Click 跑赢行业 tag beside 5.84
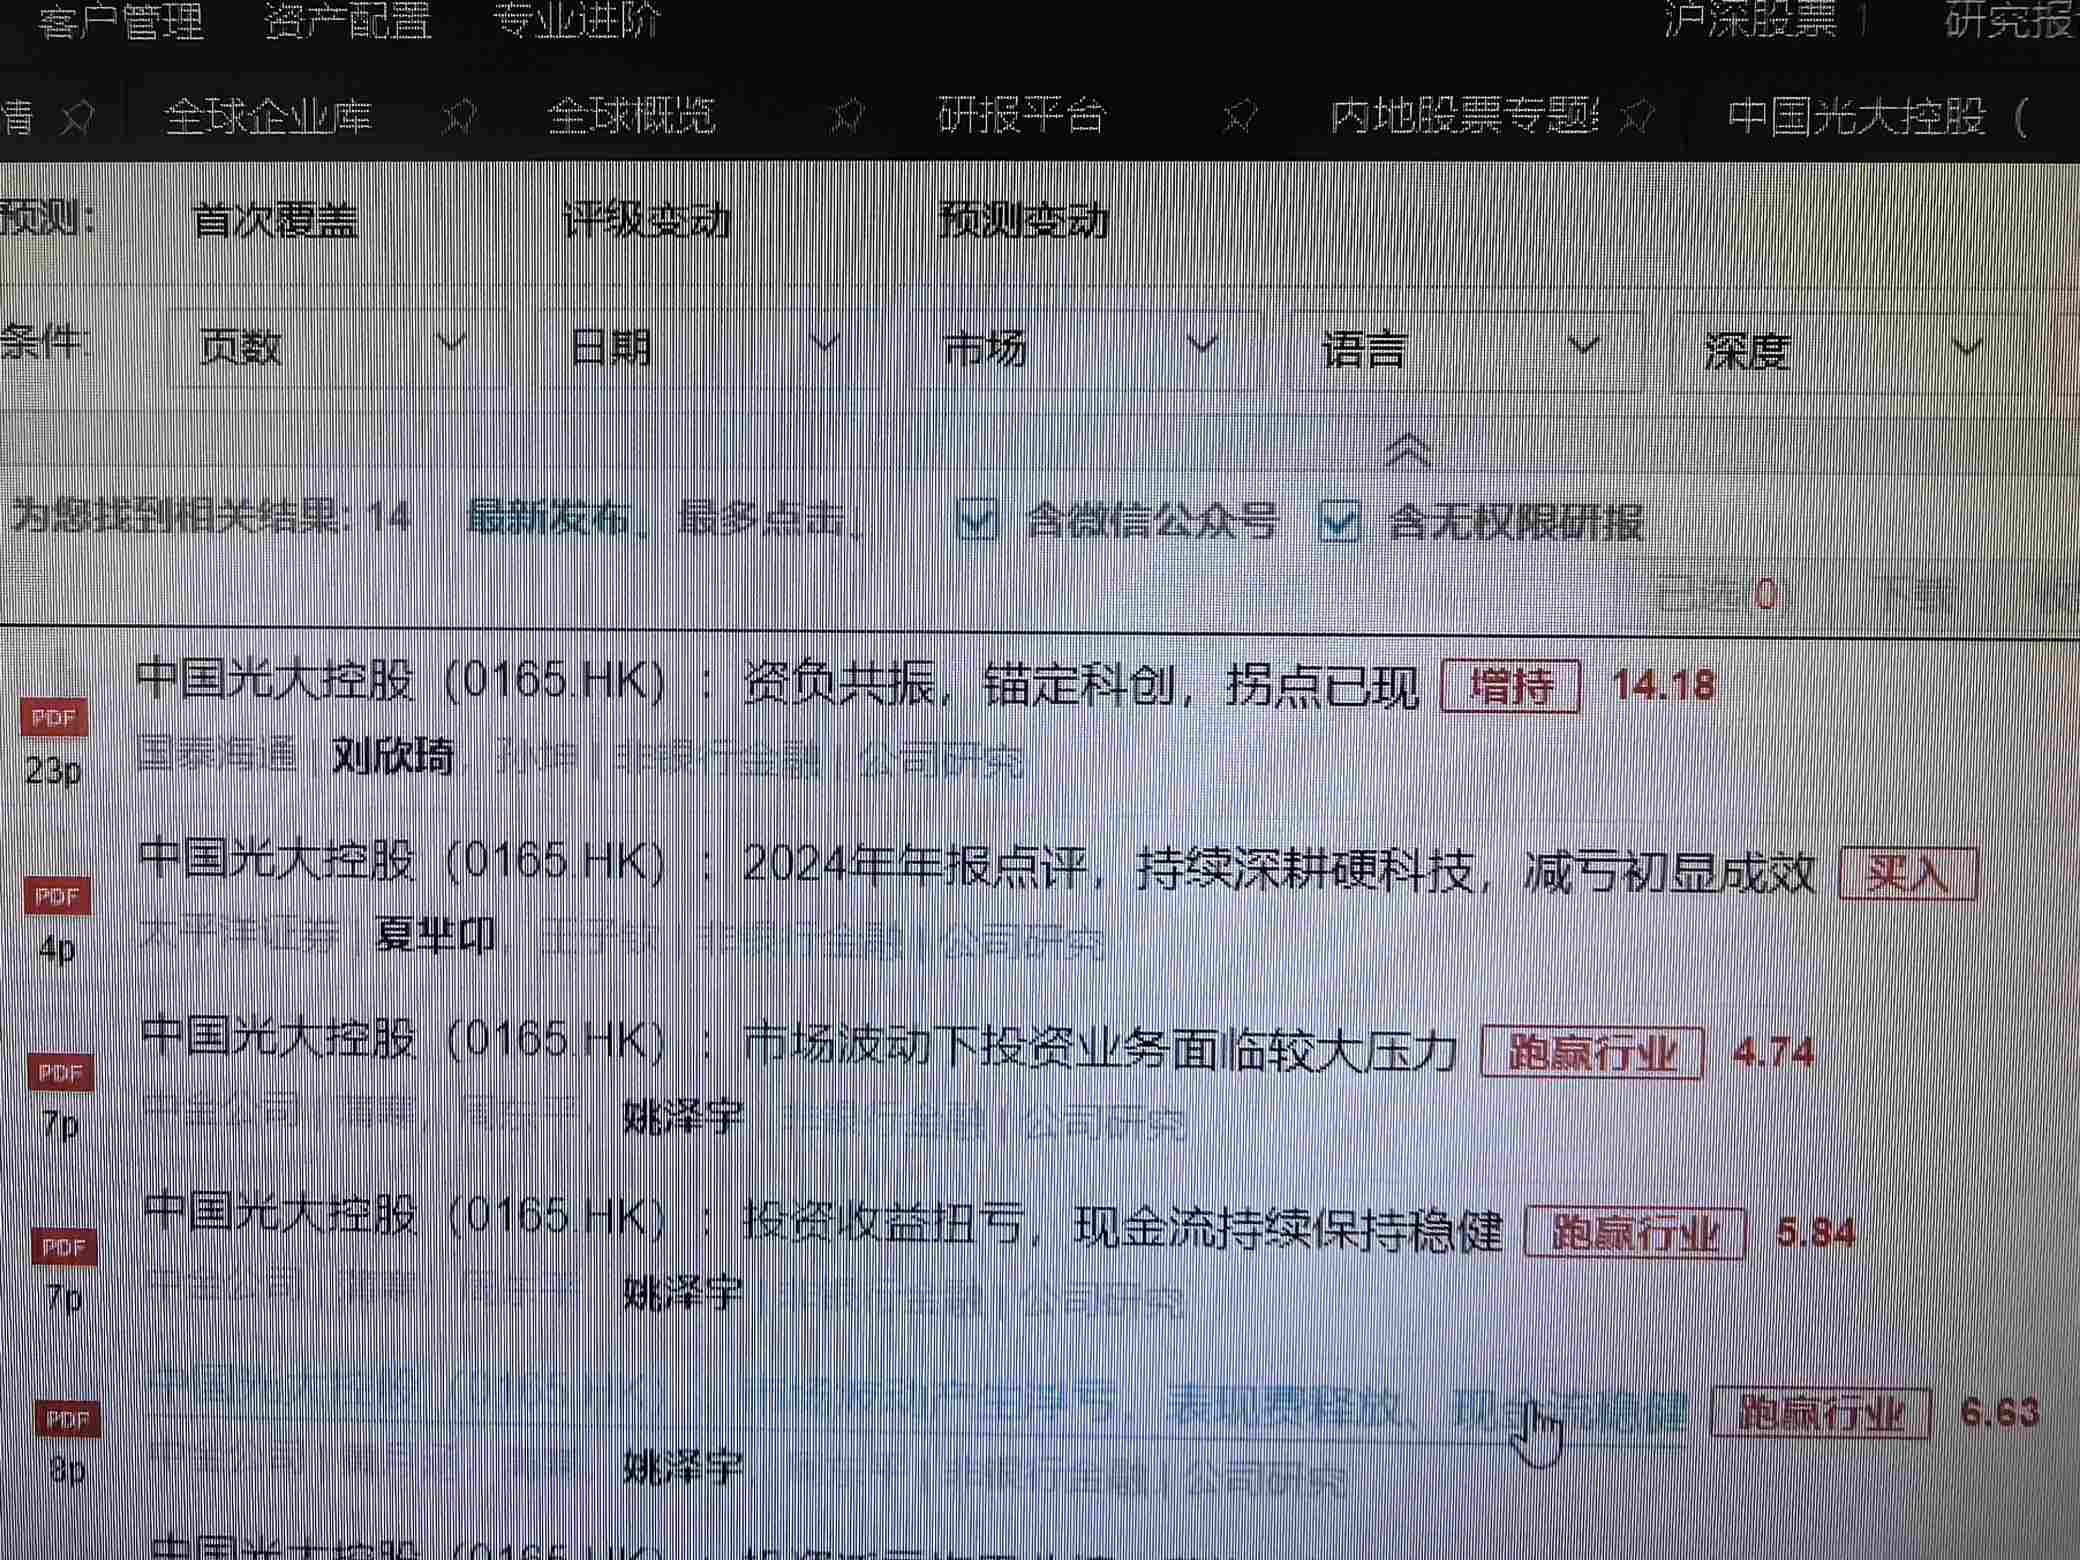Image resolution: width=2080 pixels, height=1560 pixels. [x=1635, y=1233]
